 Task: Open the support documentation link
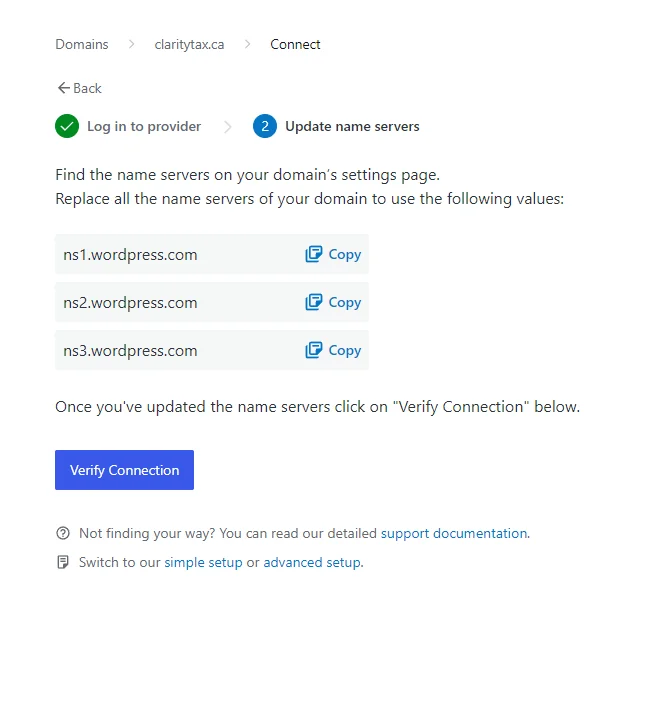click(454, 533)
